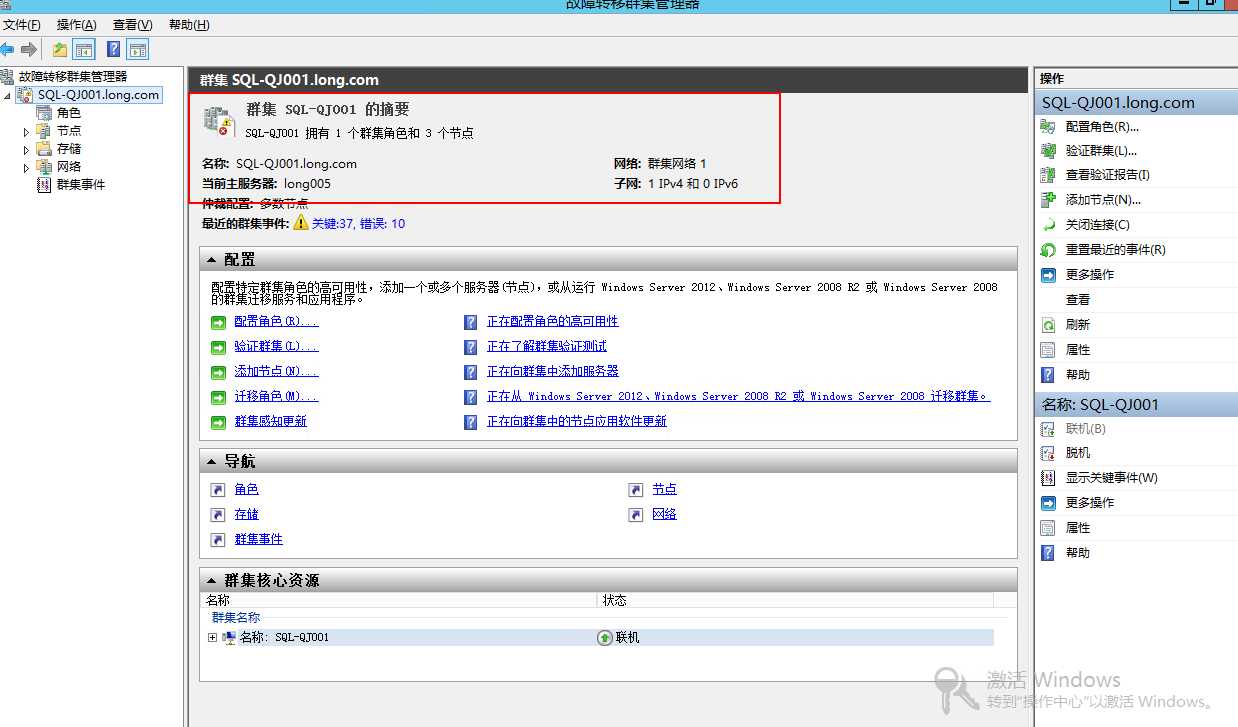Click the 迁移角色(M)... link
The image size is (1238, 727).
(x=276, y=396)
